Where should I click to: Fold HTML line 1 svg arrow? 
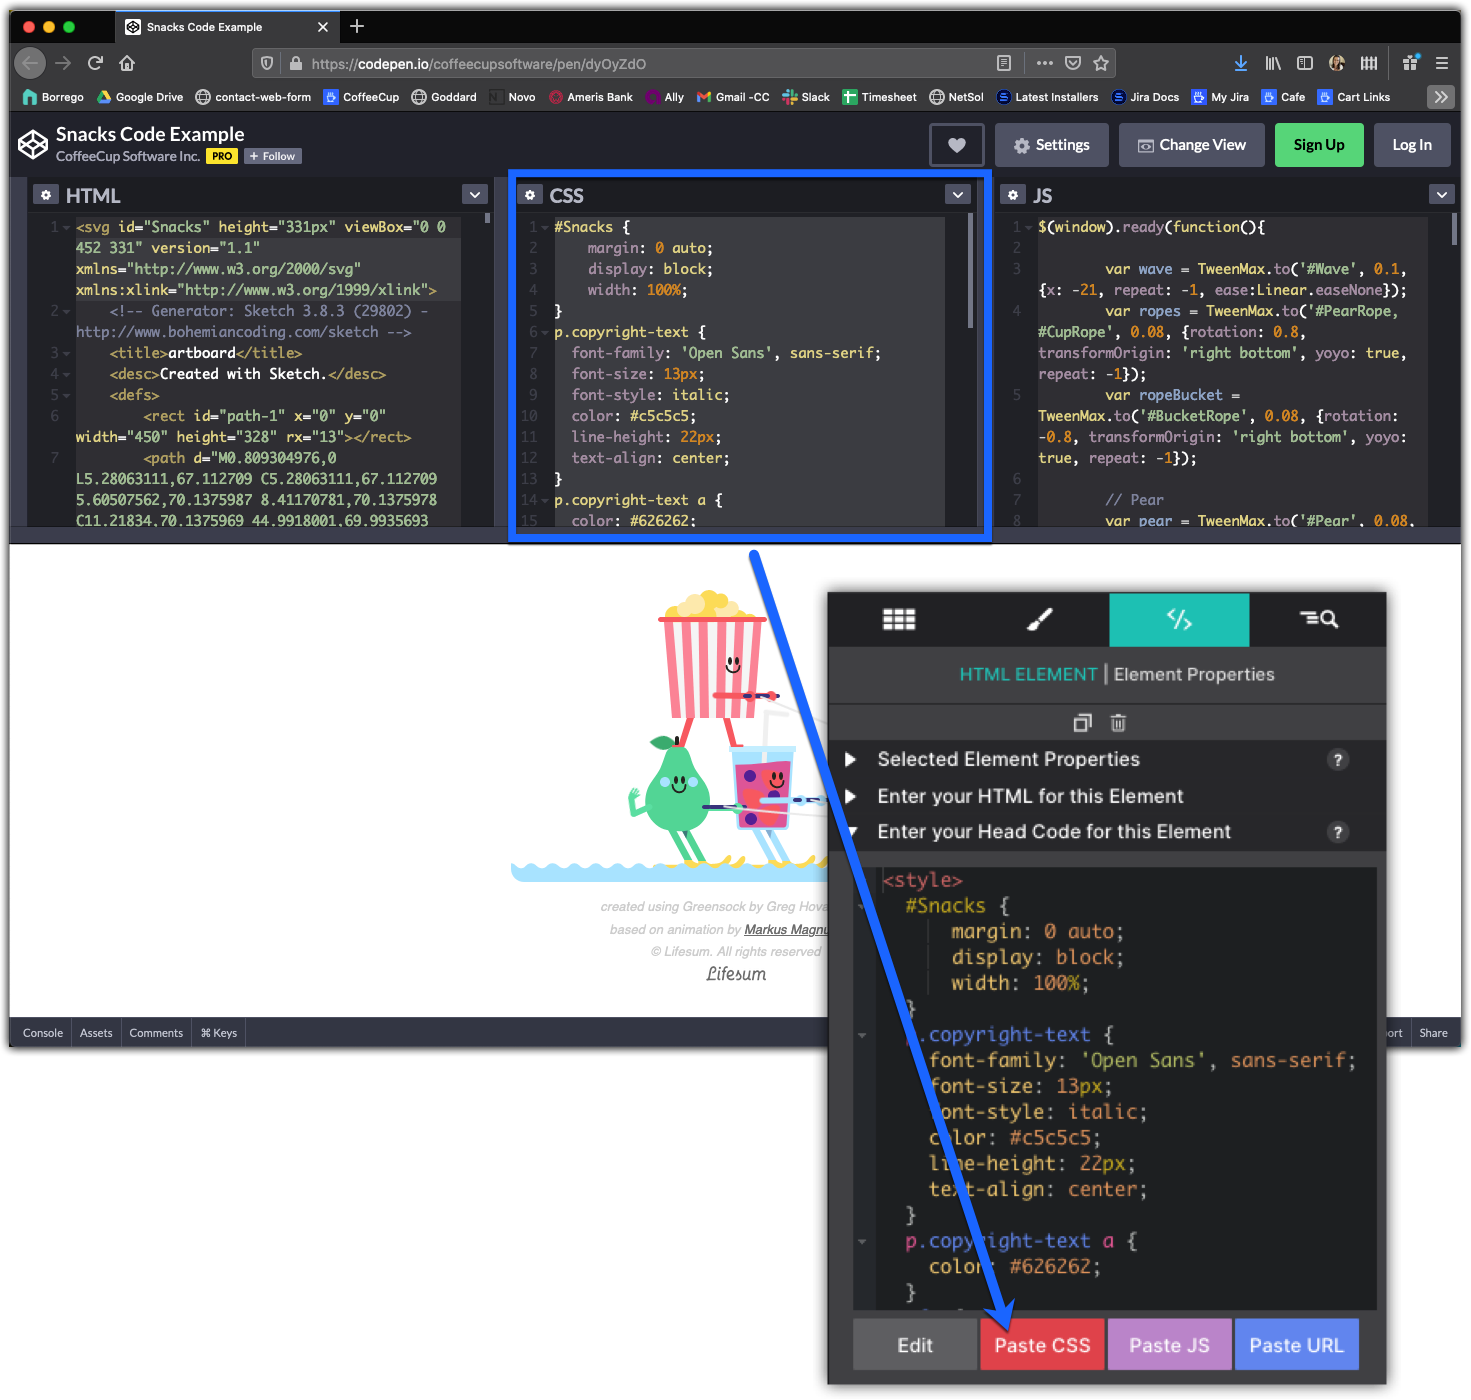[x=67, y=228]
